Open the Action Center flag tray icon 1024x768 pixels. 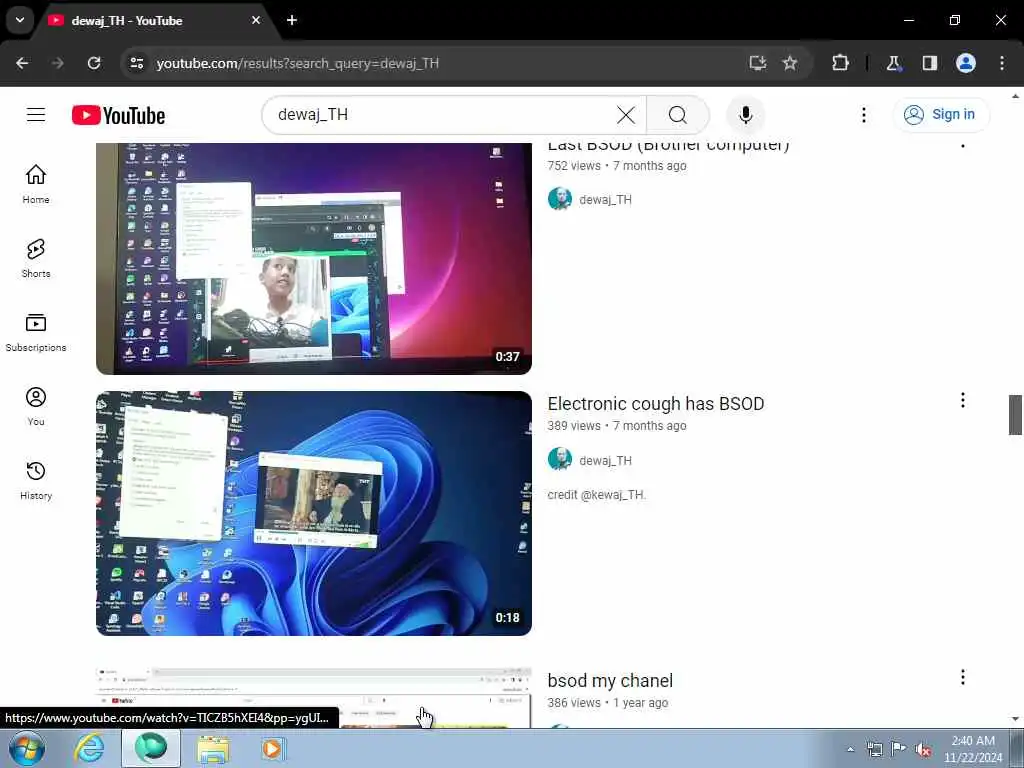(x=899, y=749)
